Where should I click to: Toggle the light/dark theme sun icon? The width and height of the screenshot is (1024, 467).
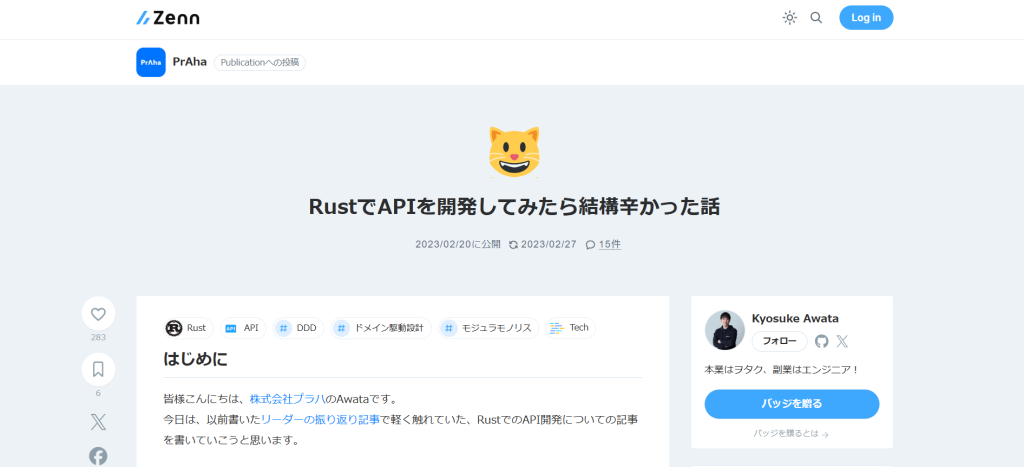789,18
